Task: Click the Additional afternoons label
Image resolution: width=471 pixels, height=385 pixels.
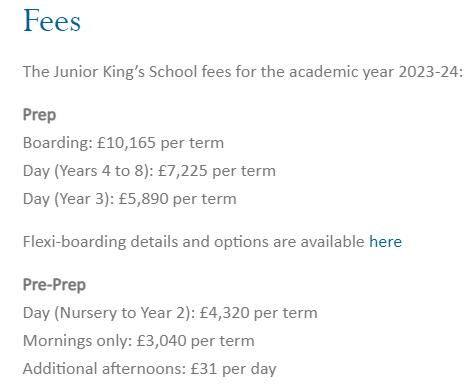Action: (x=104, y=369)
